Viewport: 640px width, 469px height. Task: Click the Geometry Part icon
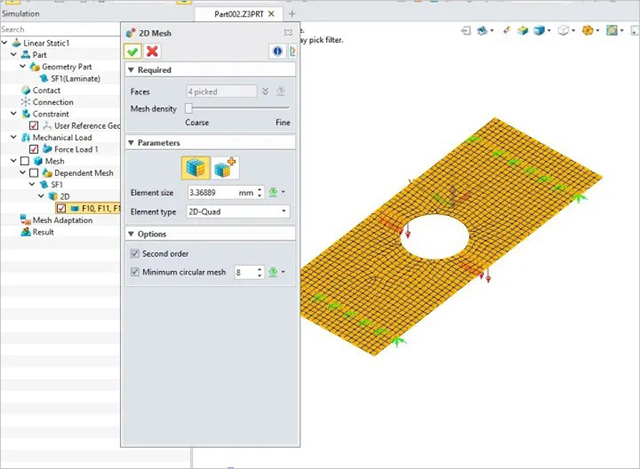(x=35, y=67)
